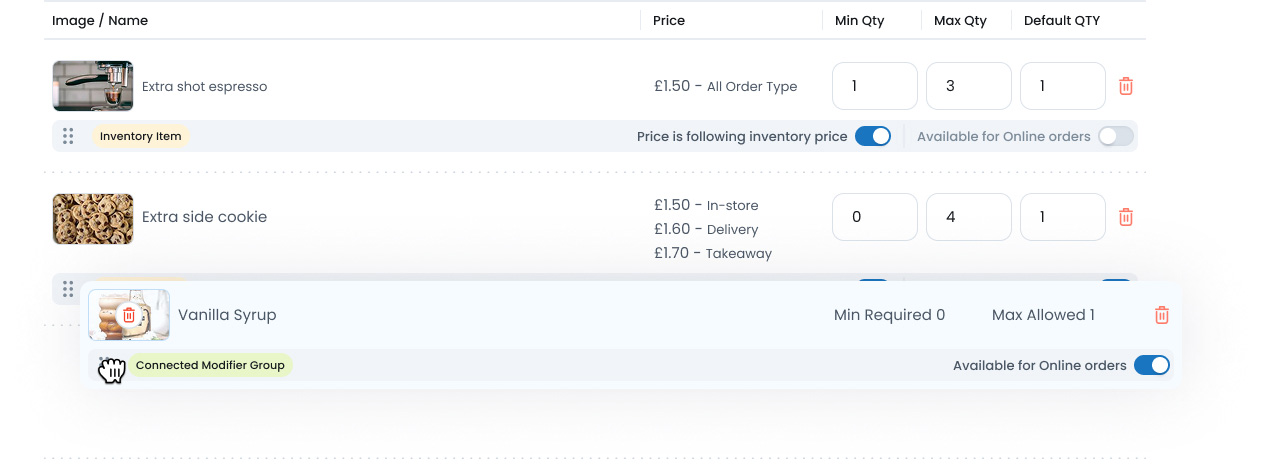The width and height of the screenshot is (1262, 469).
Task: Grab the Extra side cookie drag handle
Action: coord(68,289)
